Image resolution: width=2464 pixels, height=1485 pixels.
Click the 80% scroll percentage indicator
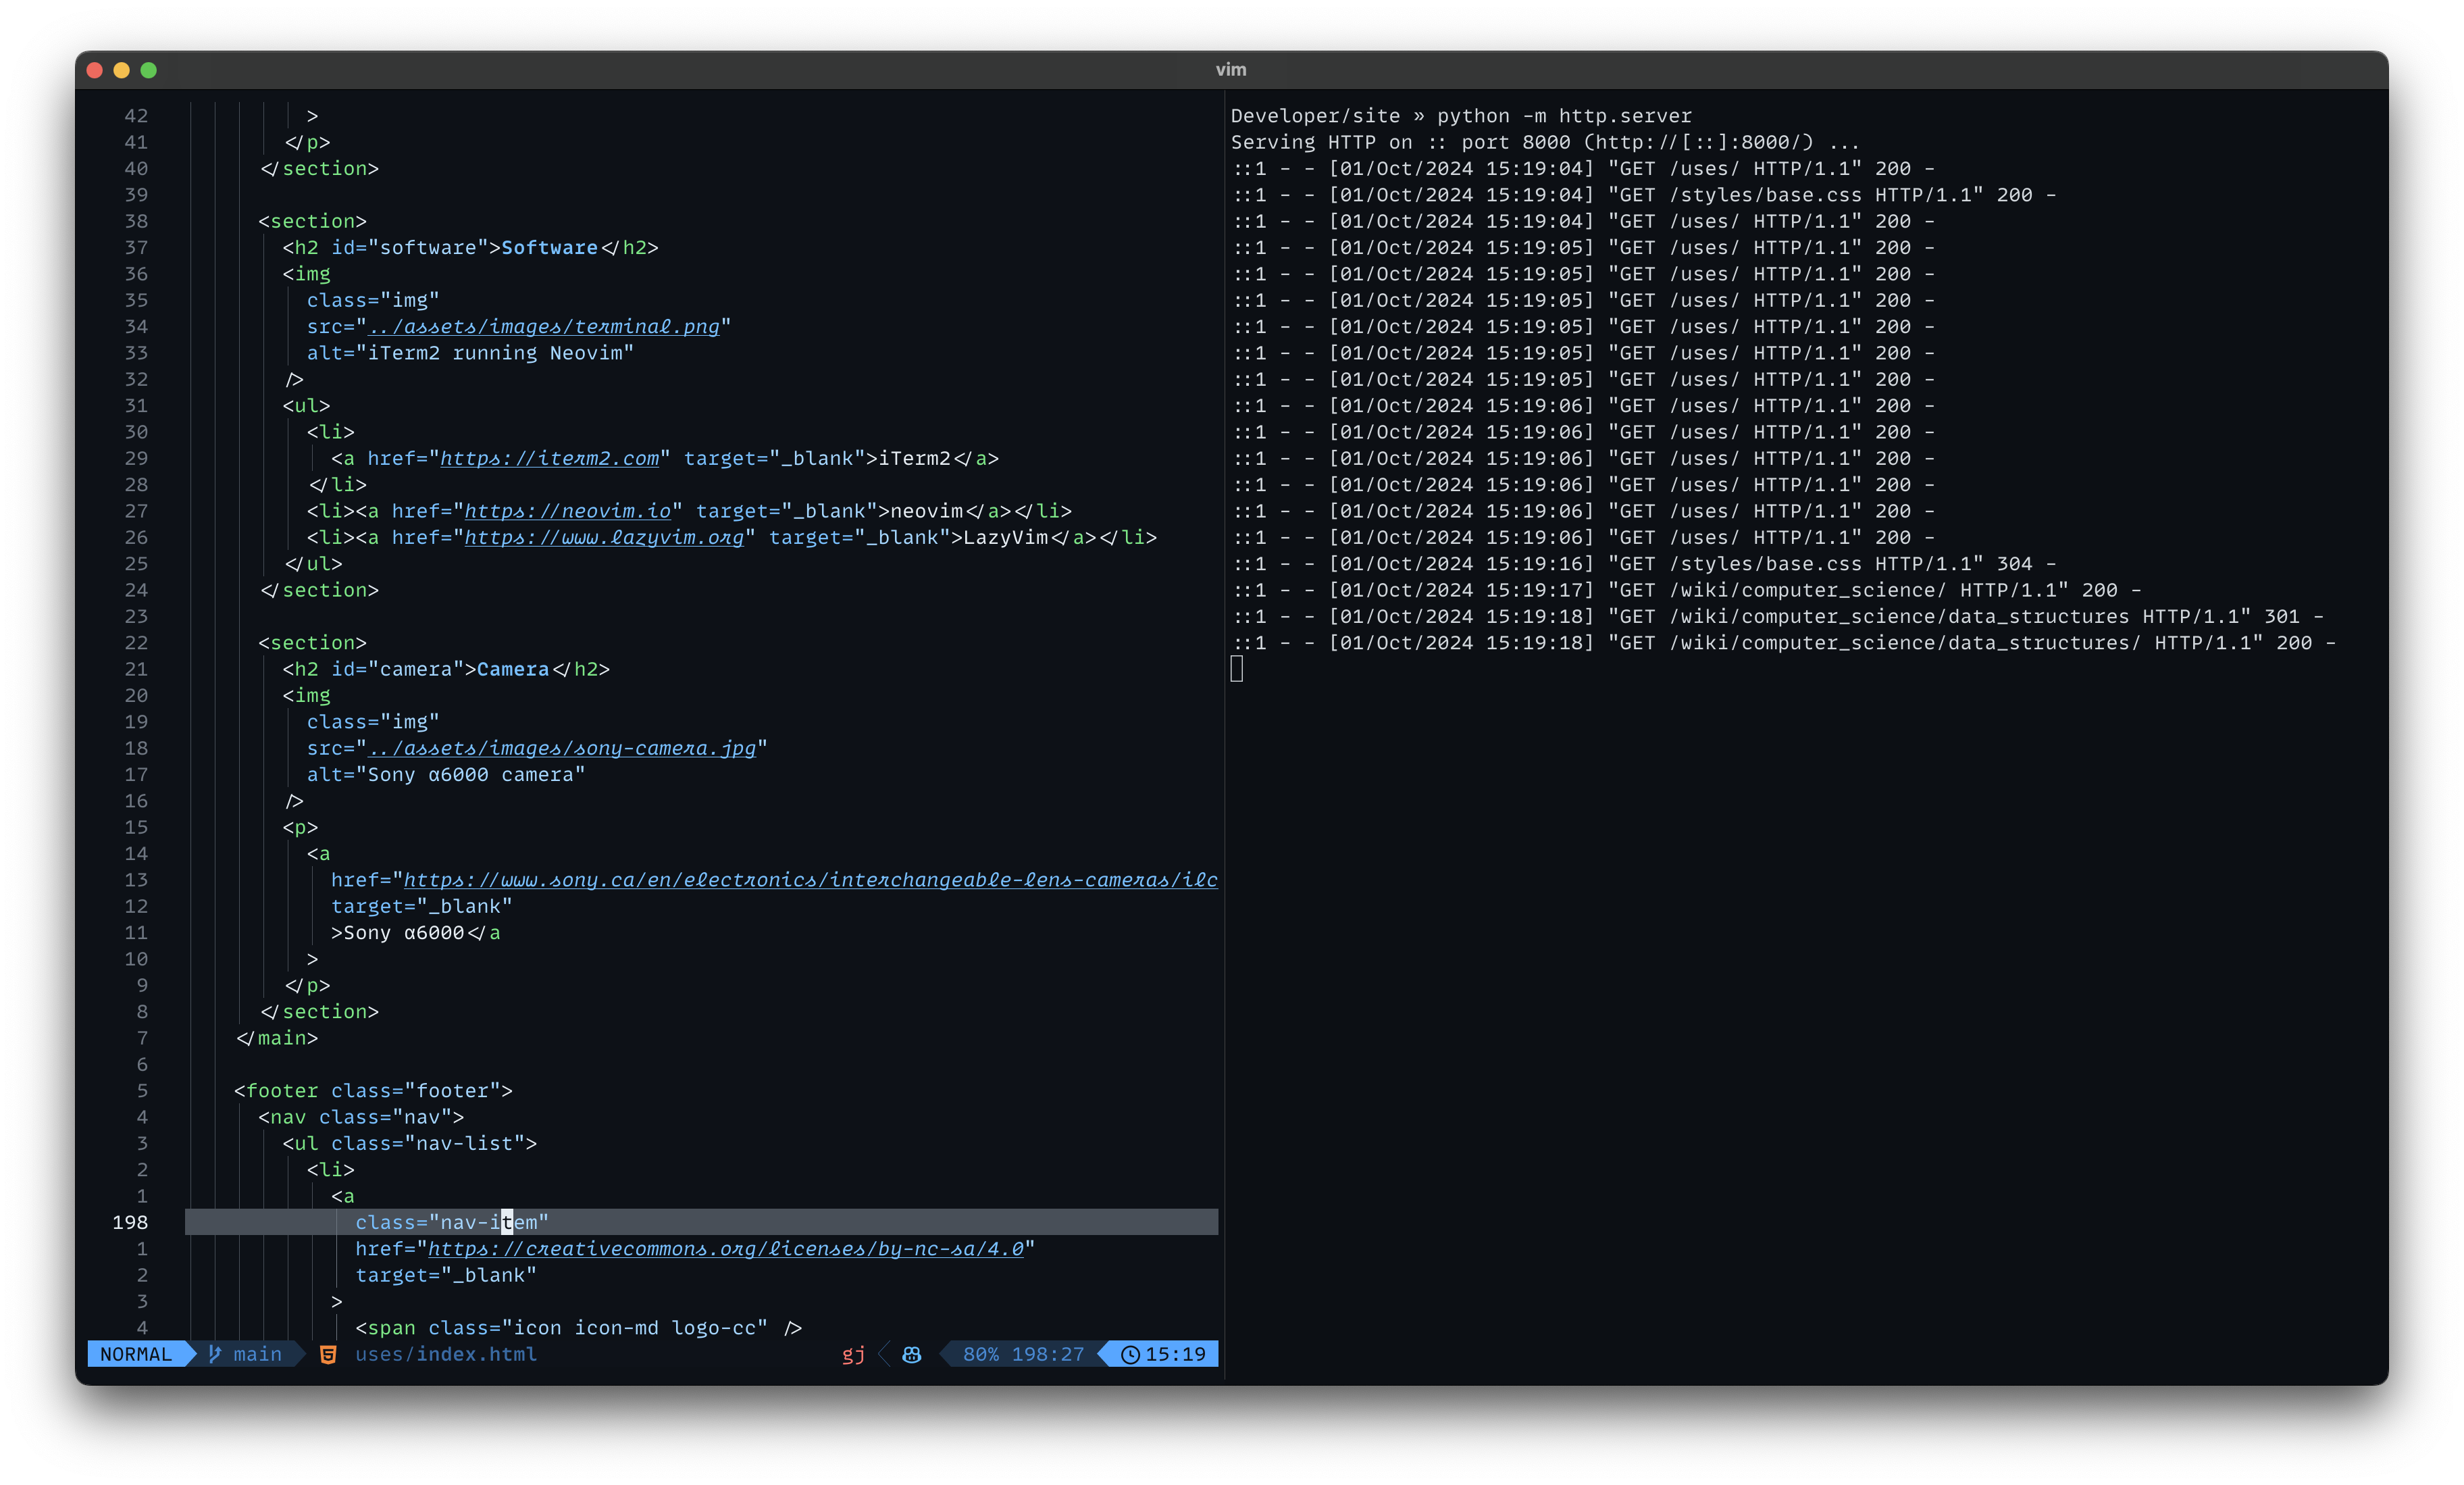981,1354
